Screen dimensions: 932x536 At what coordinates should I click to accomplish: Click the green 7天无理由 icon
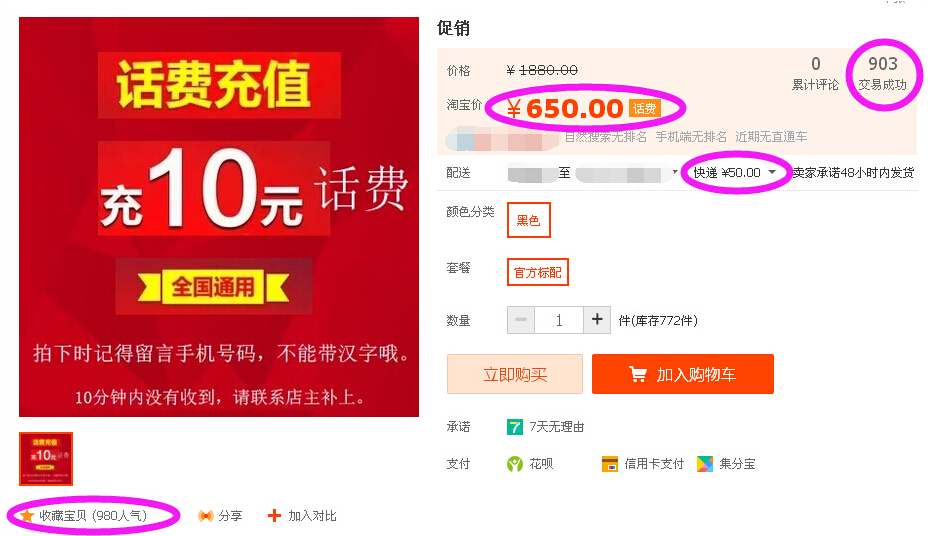tap(515, 427)
